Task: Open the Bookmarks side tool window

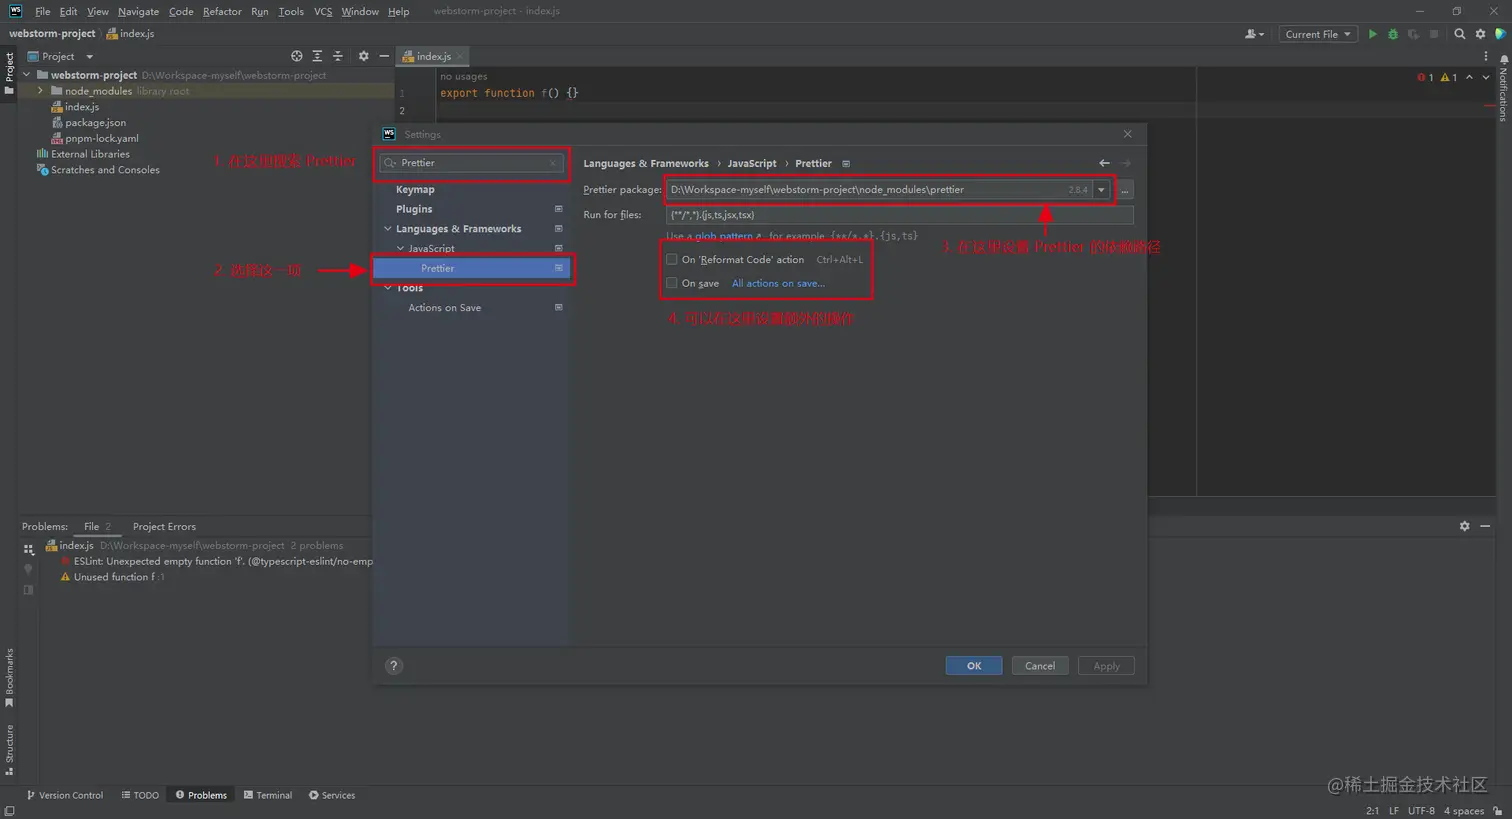Action: click(x=9, y=677)
